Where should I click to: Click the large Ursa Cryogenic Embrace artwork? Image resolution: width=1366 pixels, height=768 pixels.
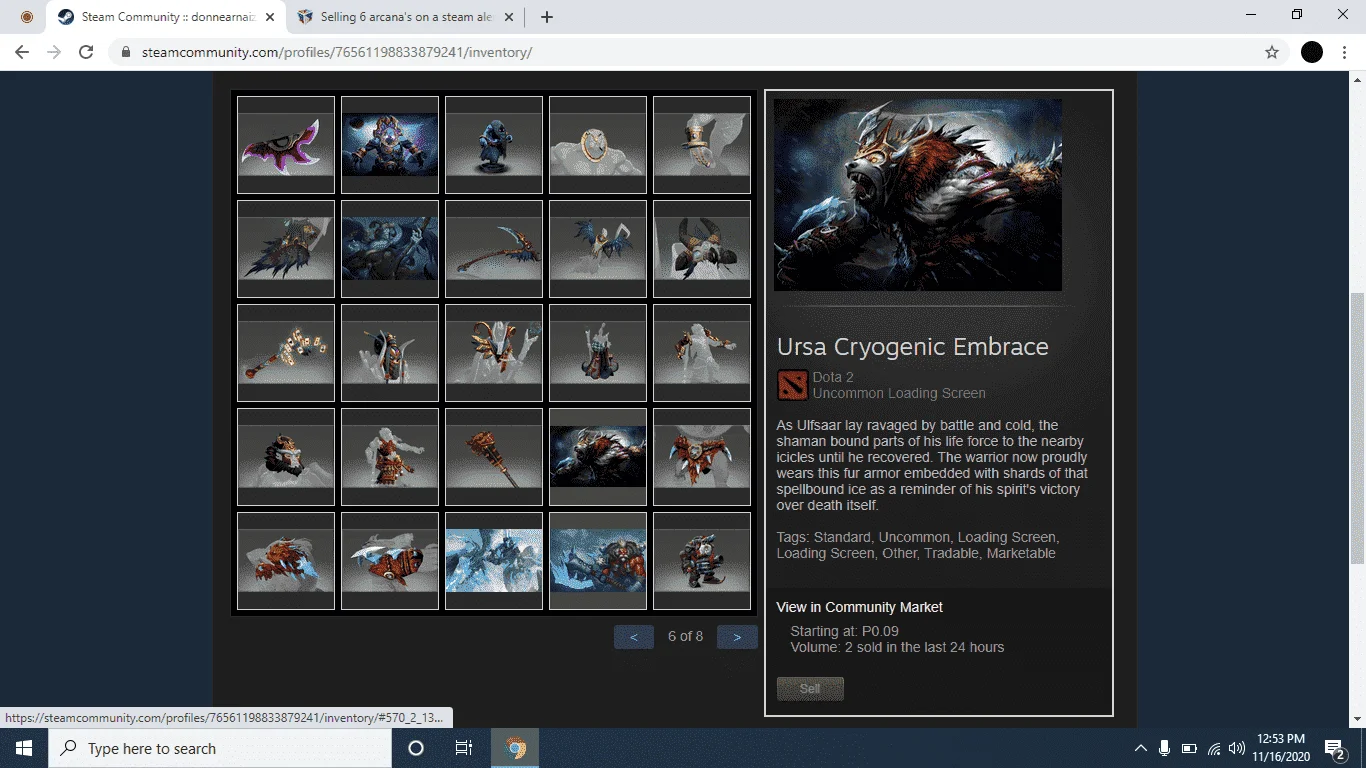(x=918, y=195)
